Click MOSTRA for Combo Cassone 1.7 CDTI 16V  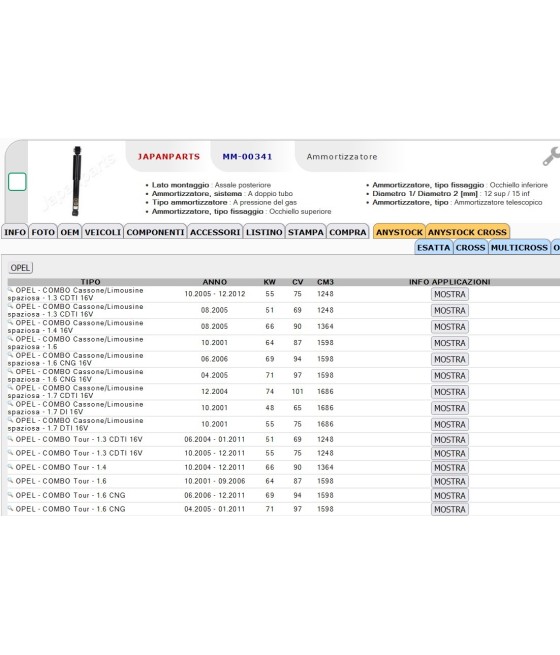coord(450,392)
